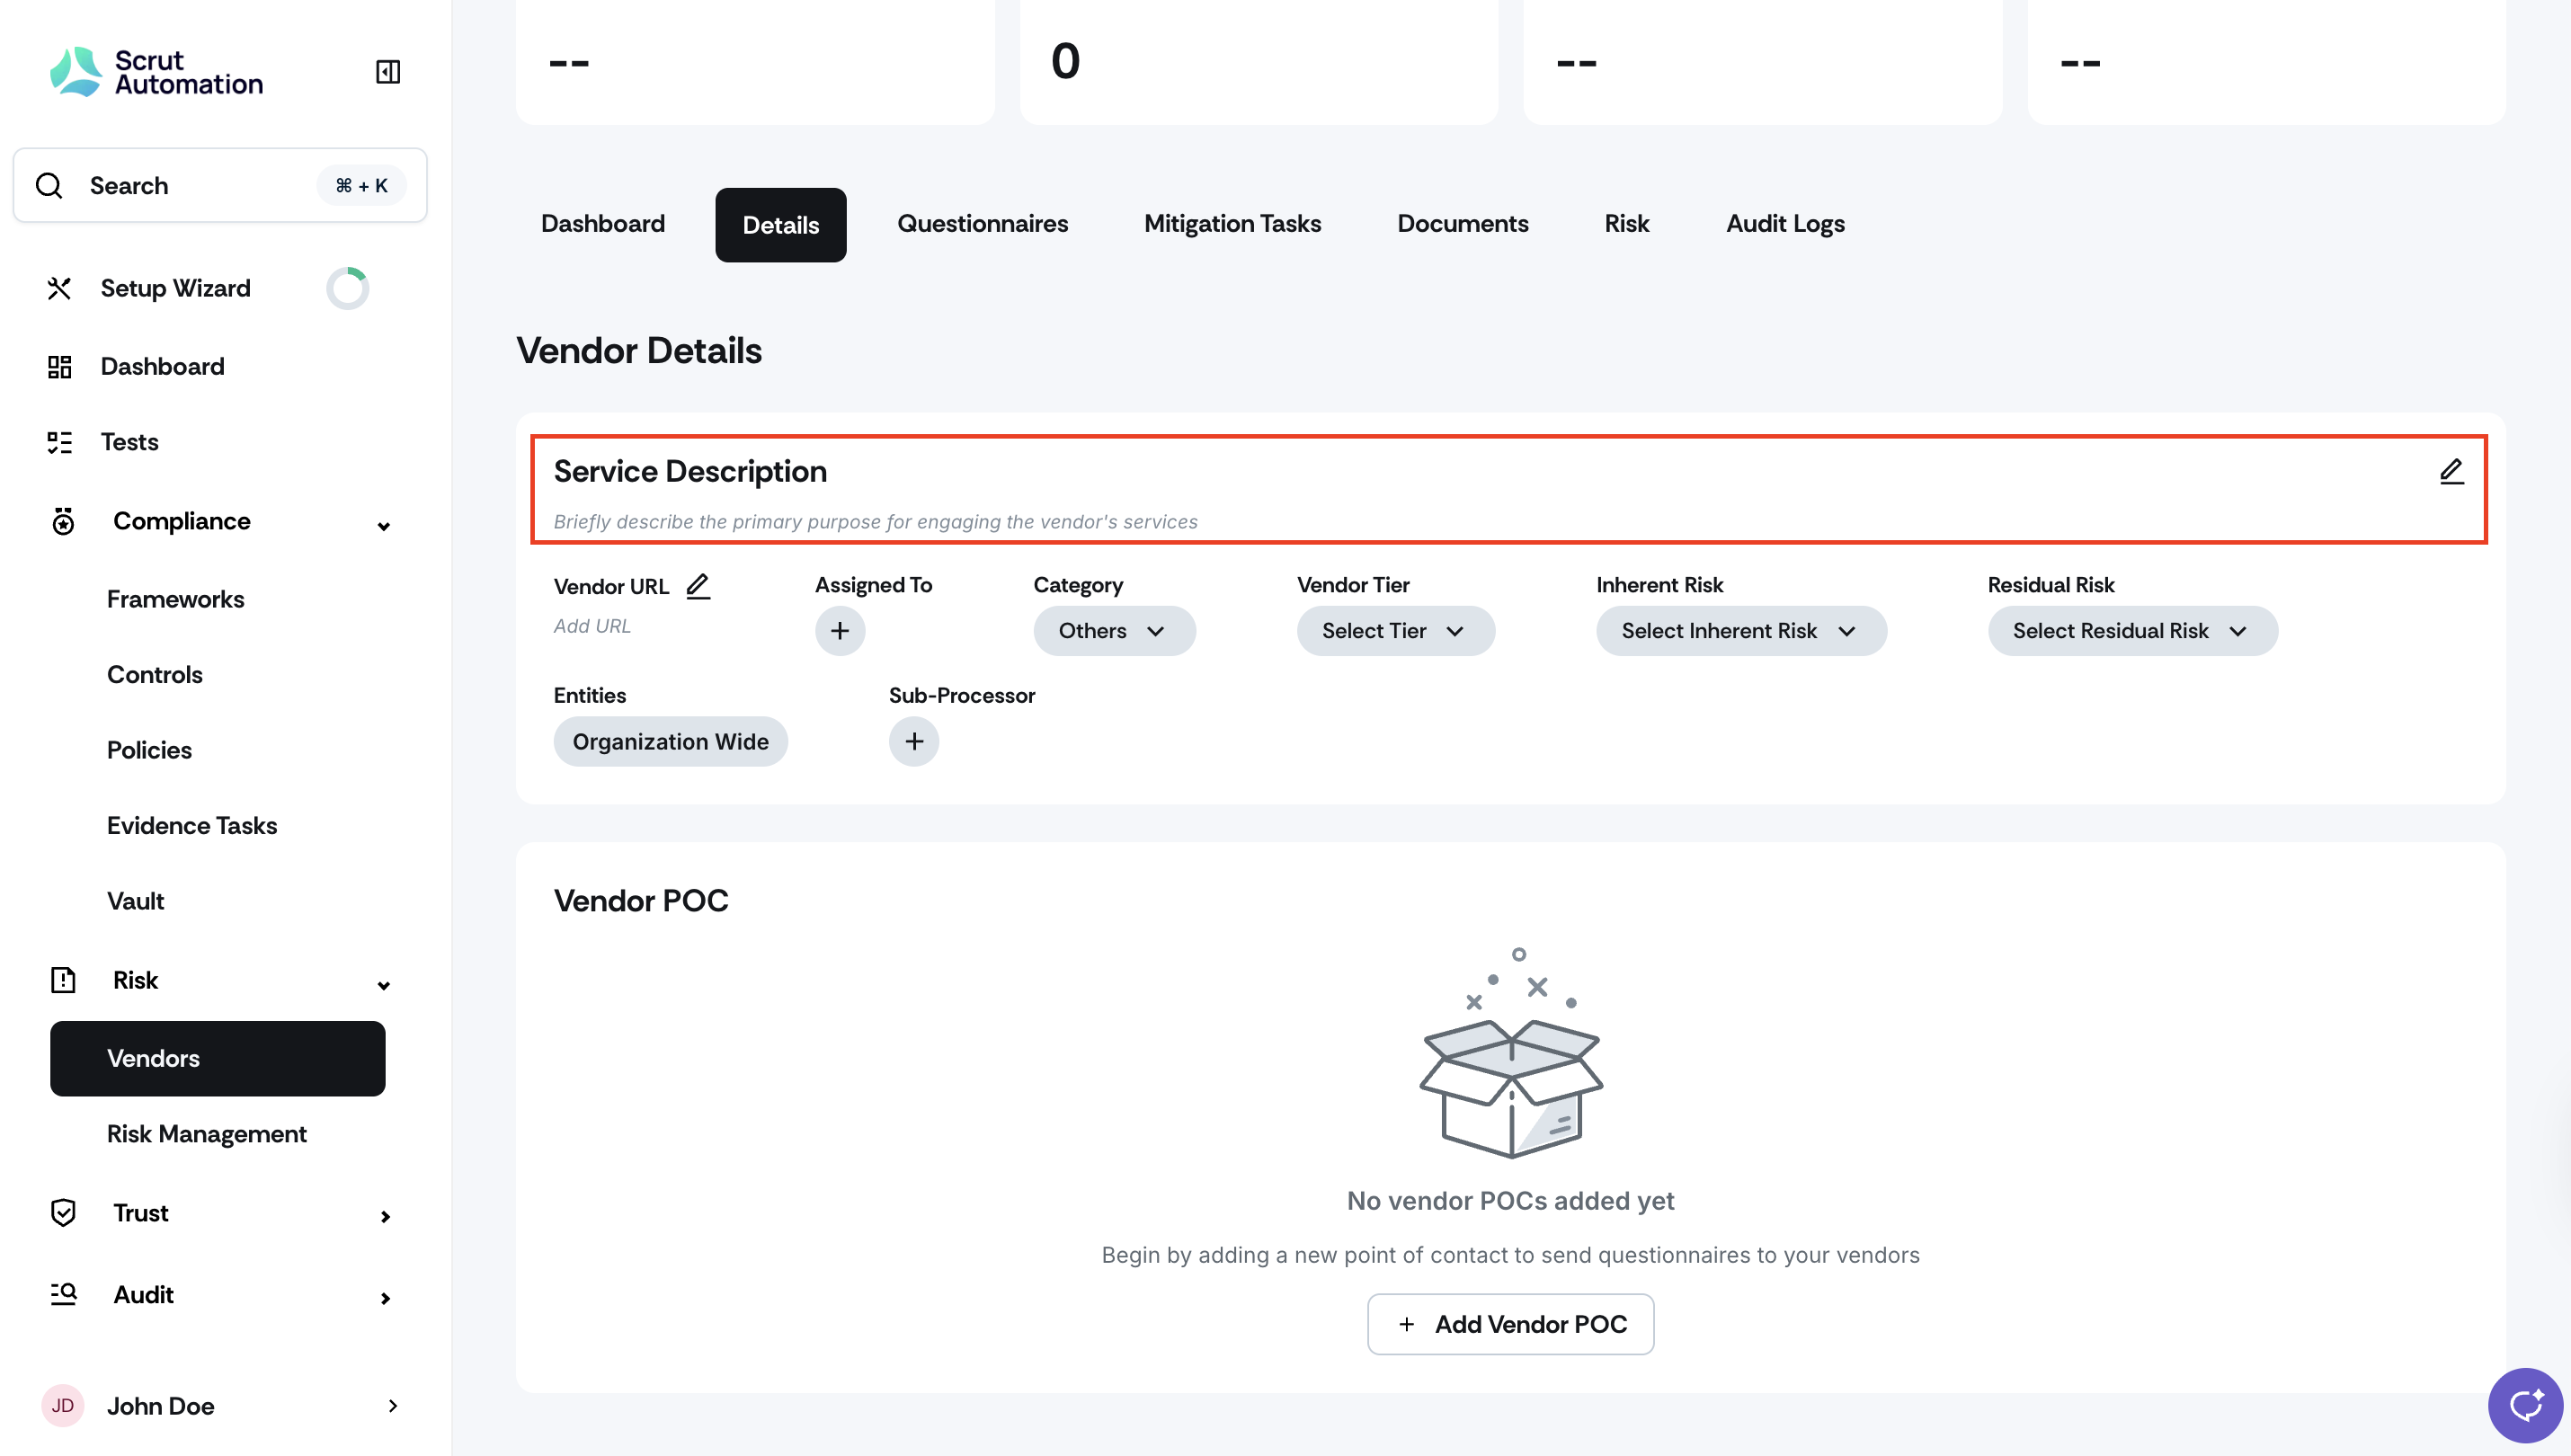2571x1456 pixels.
Task: Click the Search input field
Action: click(200, 185)
